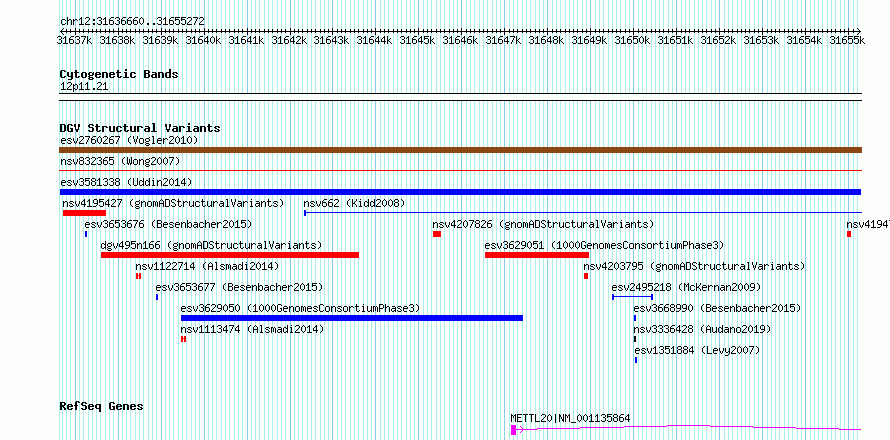The height and width of the screenshot is (440, 890).
Task: Click the DGV Structural Variants track title
Action: click(x=140, y=128)
